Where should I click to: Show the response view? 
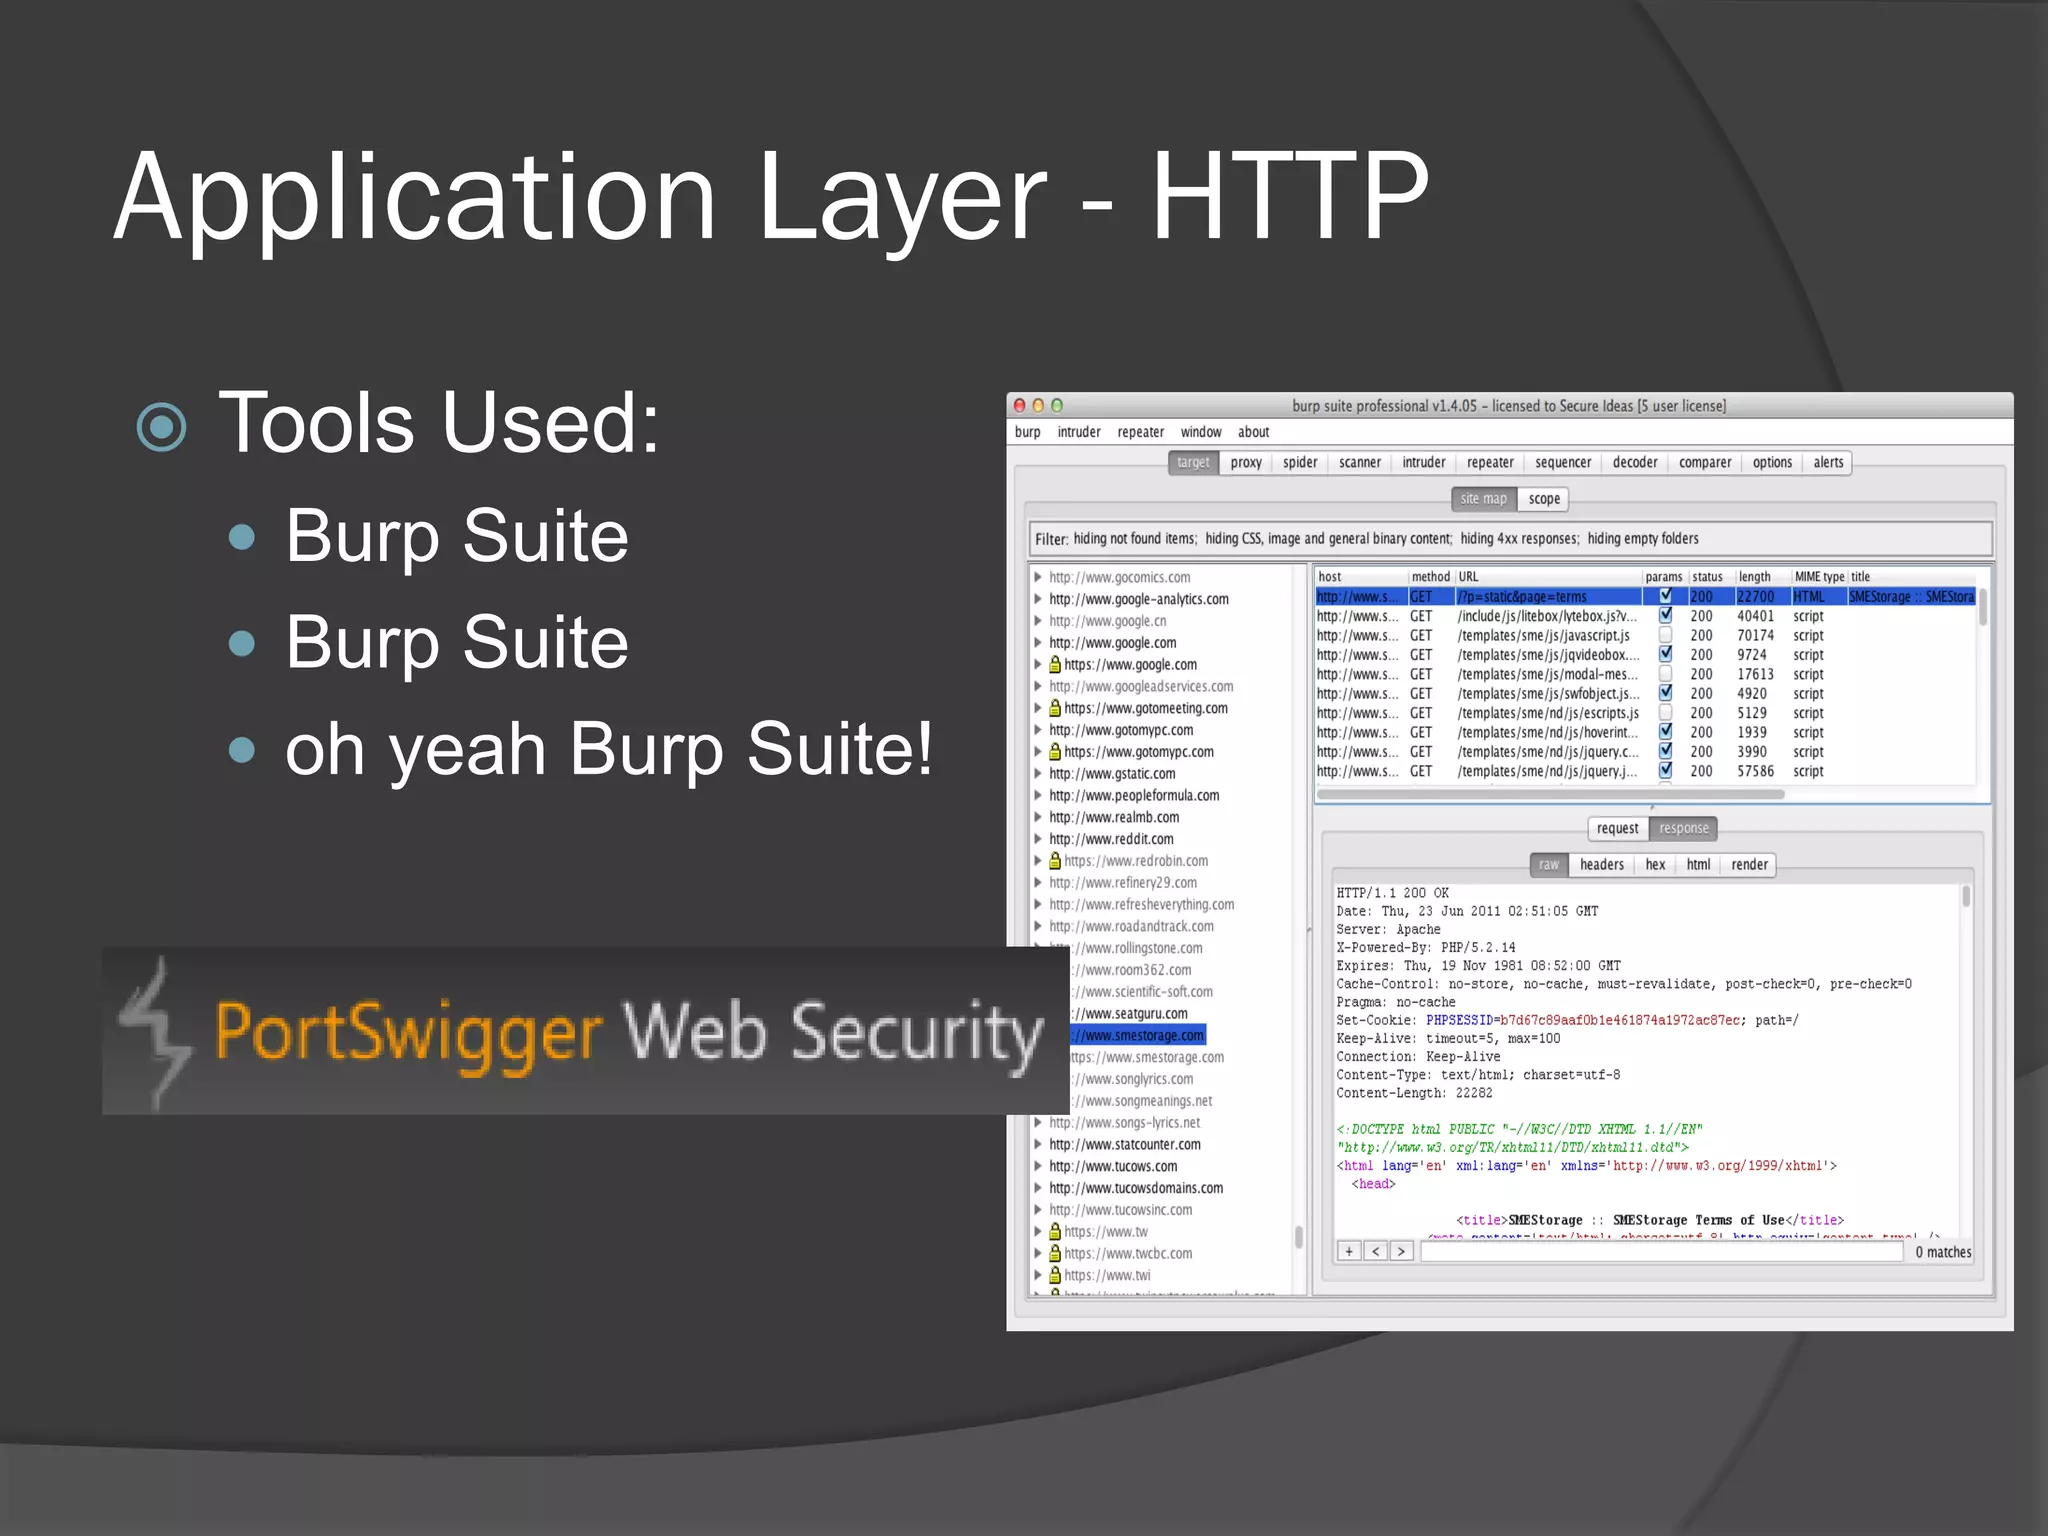(1684, 828)
